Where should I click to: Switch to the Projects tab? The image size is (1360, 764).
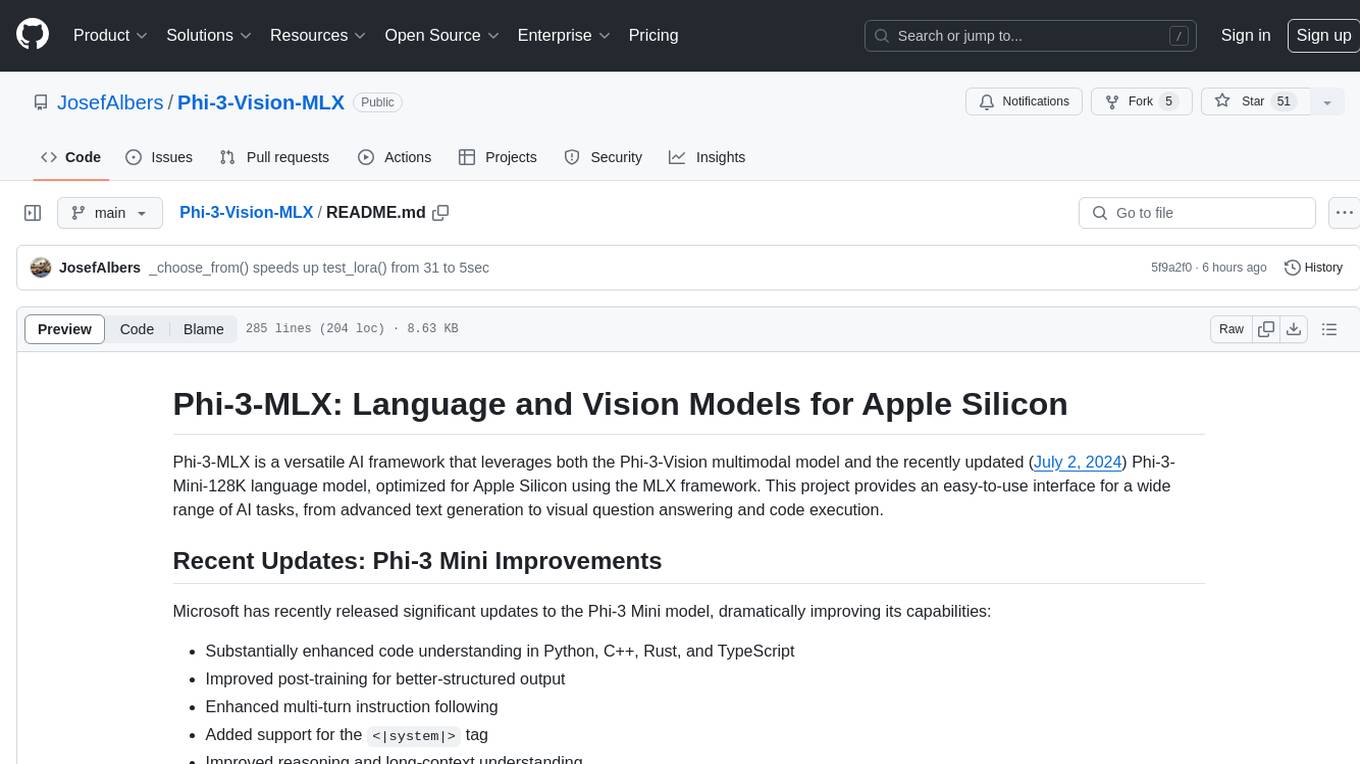pos(498,157)
